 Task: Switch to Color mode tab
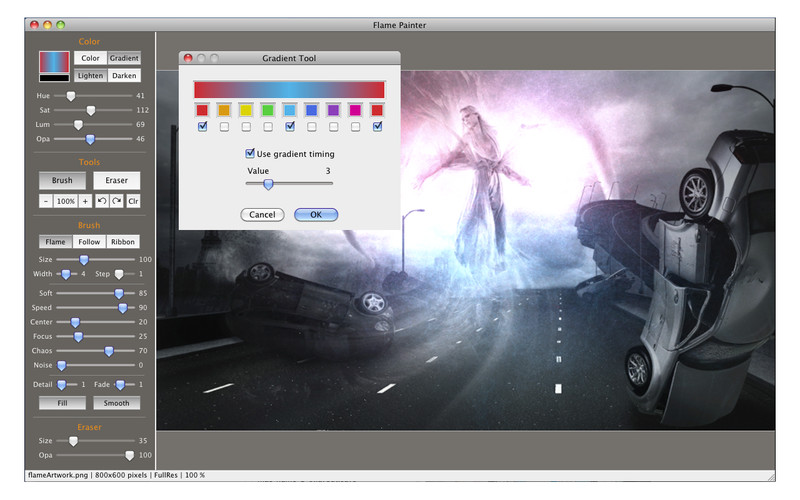point(90,58)
